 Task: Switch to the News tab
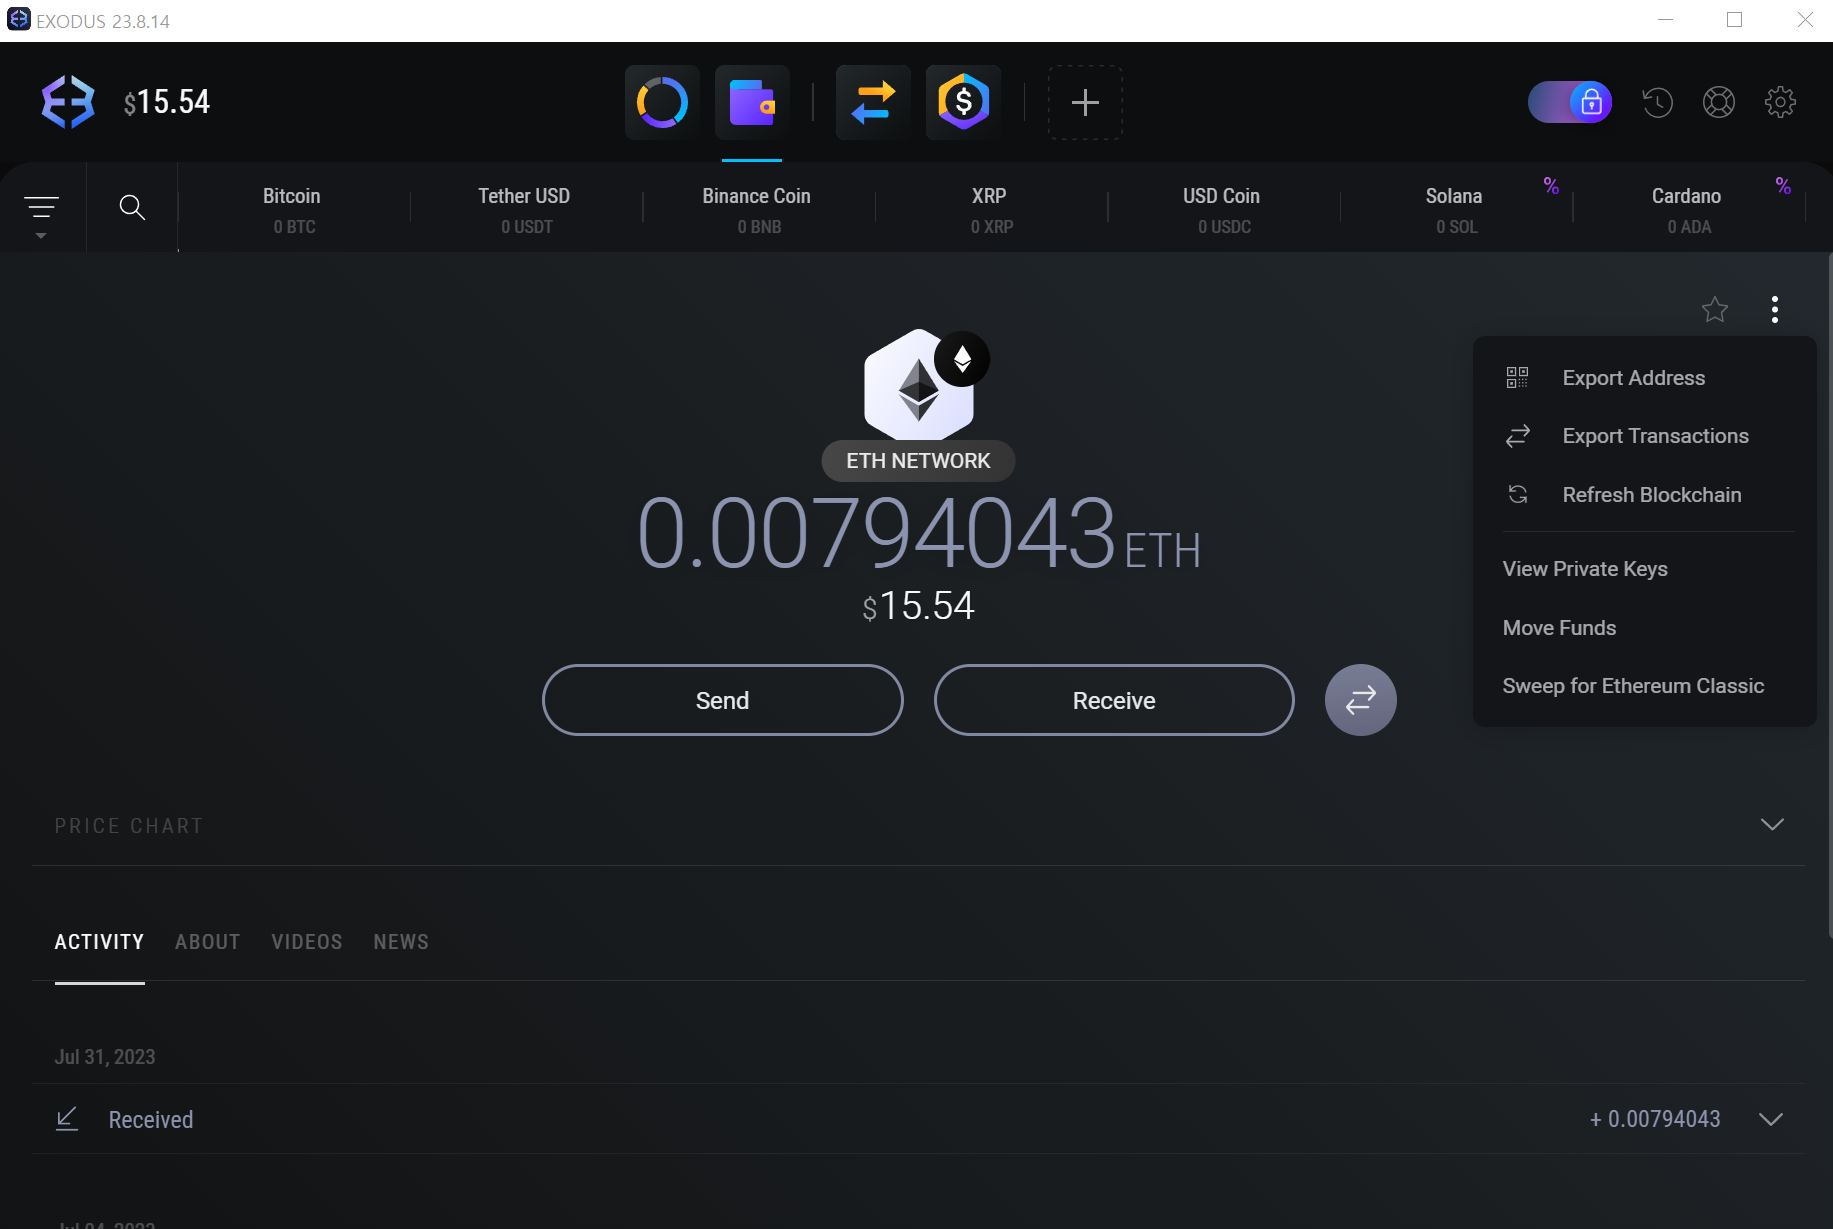click(x=401, y=942)
